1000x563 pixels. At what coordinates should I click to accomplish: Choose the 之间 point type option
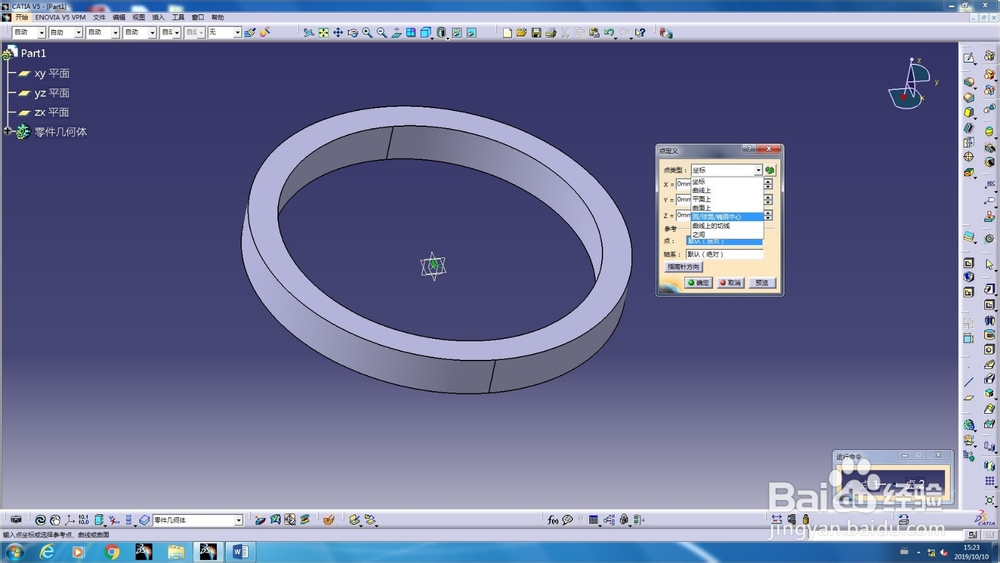coord(727,235)
